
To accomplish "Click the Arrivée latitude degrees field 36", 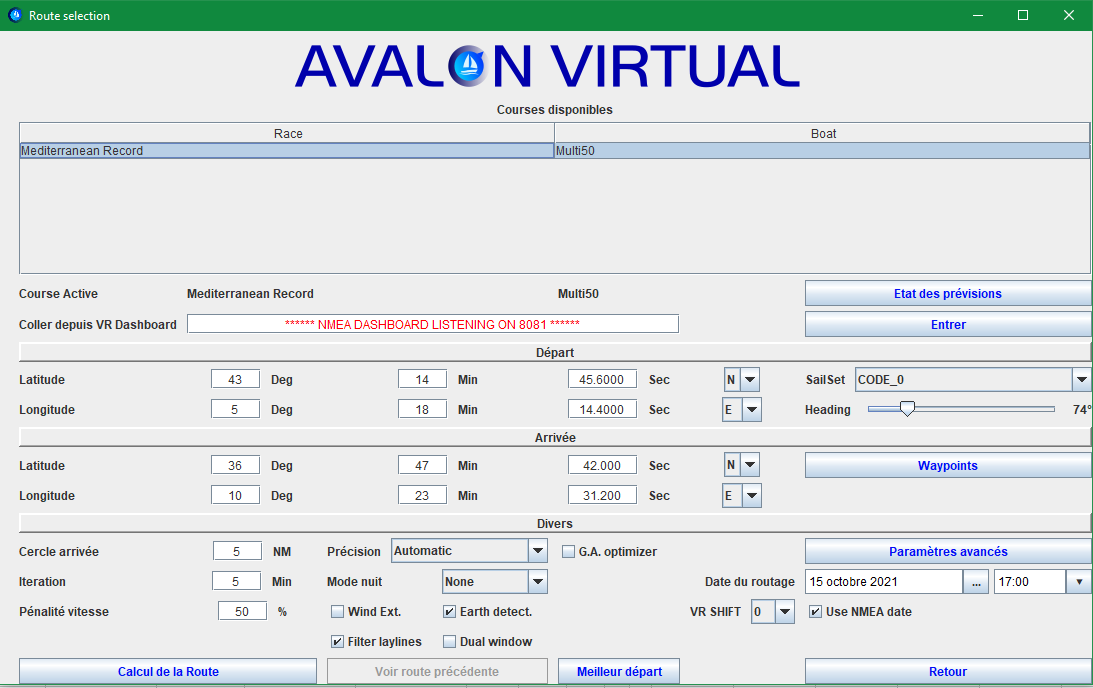I will [x=235, y=465].
